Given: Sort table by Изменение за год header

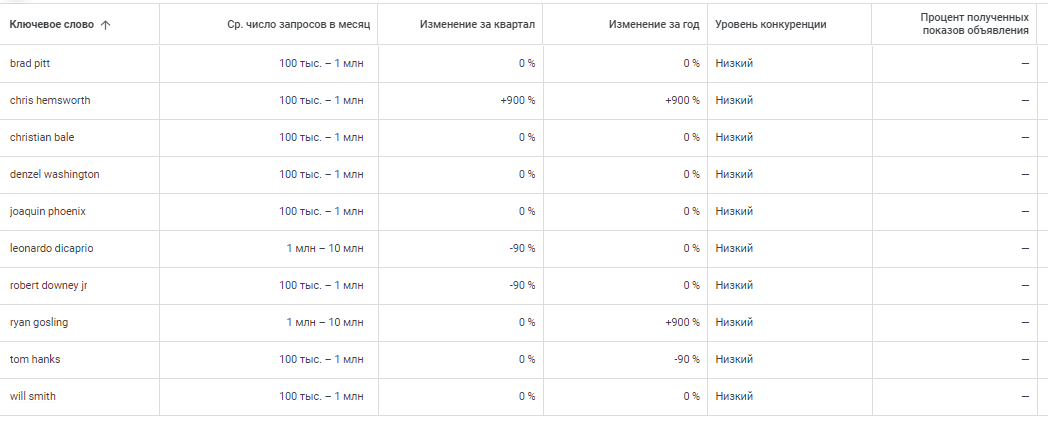Looking at the screenshot, I should (654, 24).
